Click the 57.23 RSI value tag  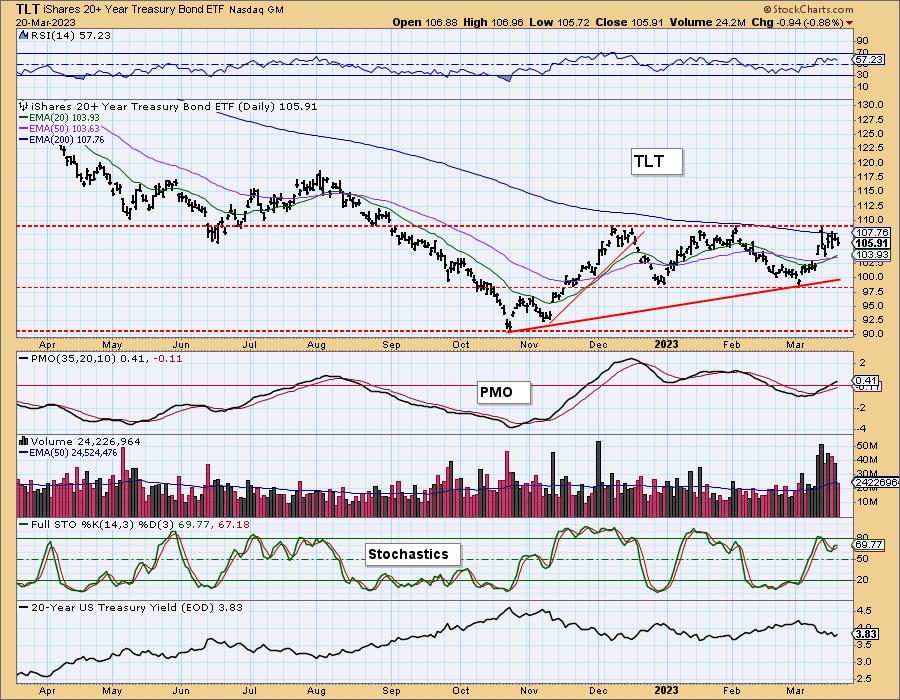tap(868, 59)
